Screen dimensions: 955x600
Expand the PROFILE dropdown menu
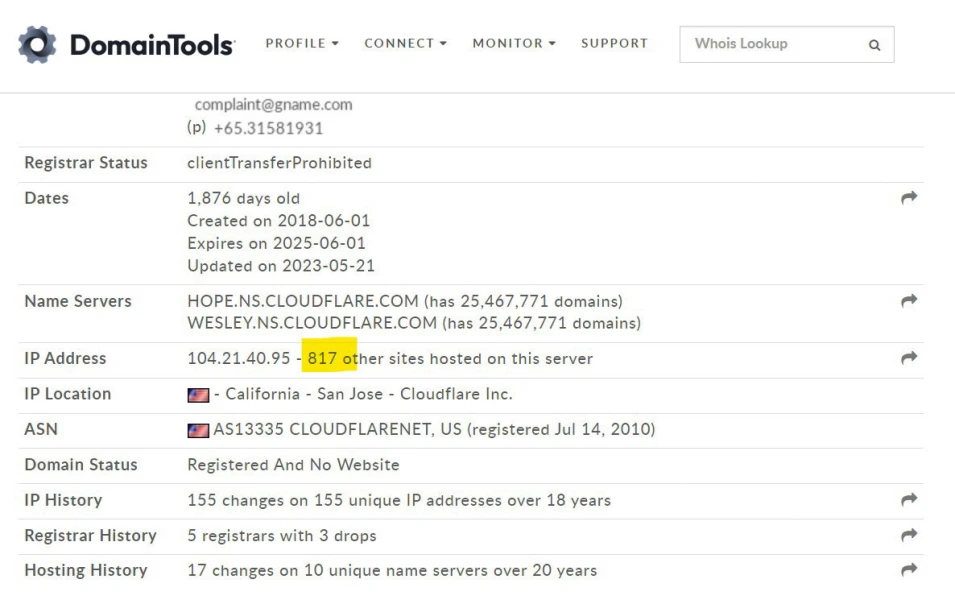pos(302,44)
